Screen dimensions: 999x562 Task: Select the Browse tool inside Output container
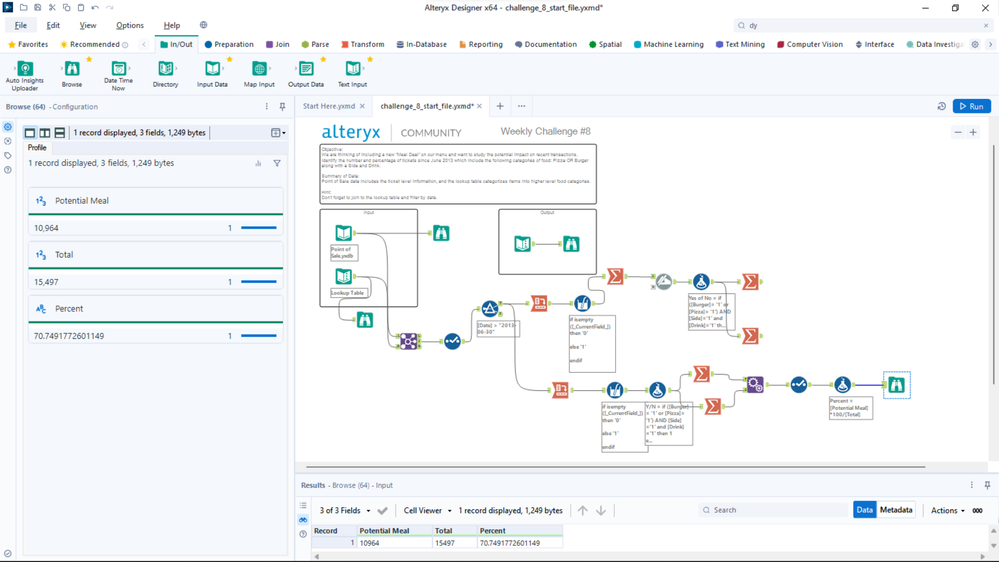pos(571,244)
